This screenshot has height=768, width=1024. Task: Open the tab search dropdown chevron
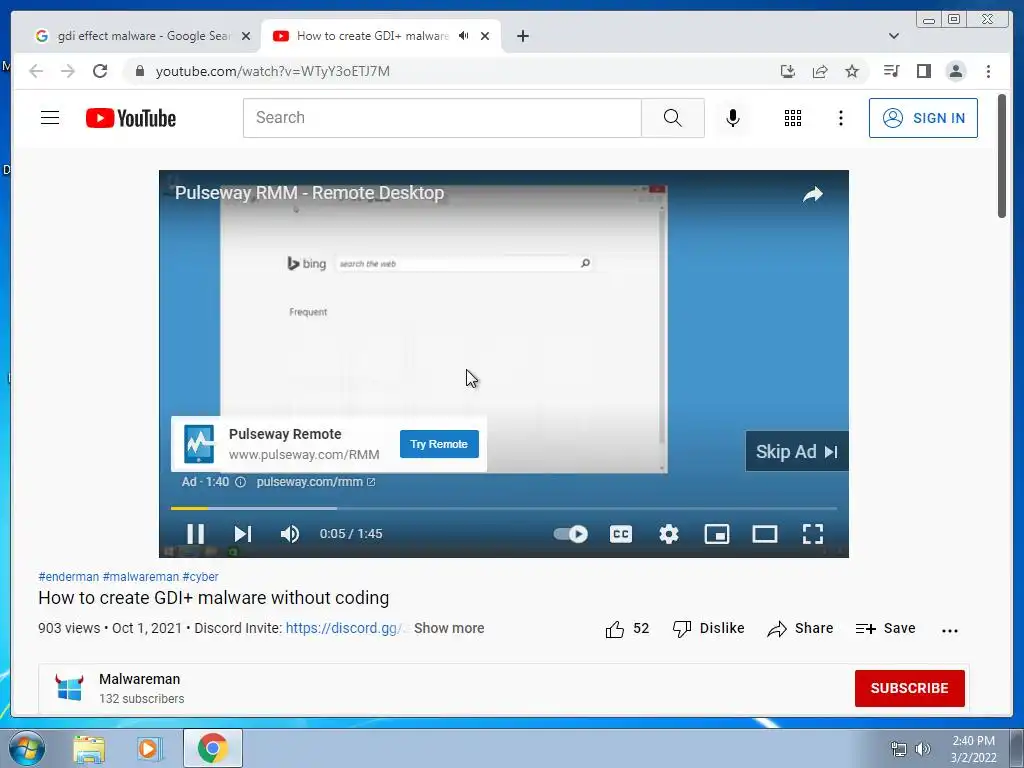893,36
